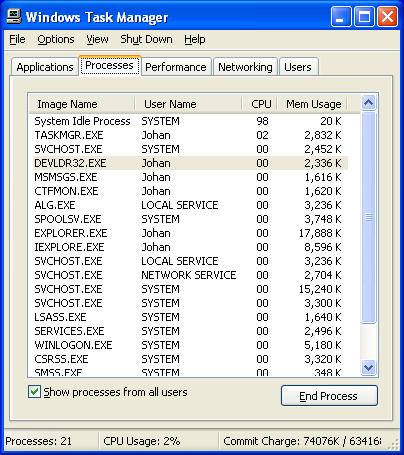Select the CTFMON.EXE process
Screen dimensions: 404x455
[x=190, y=191]
